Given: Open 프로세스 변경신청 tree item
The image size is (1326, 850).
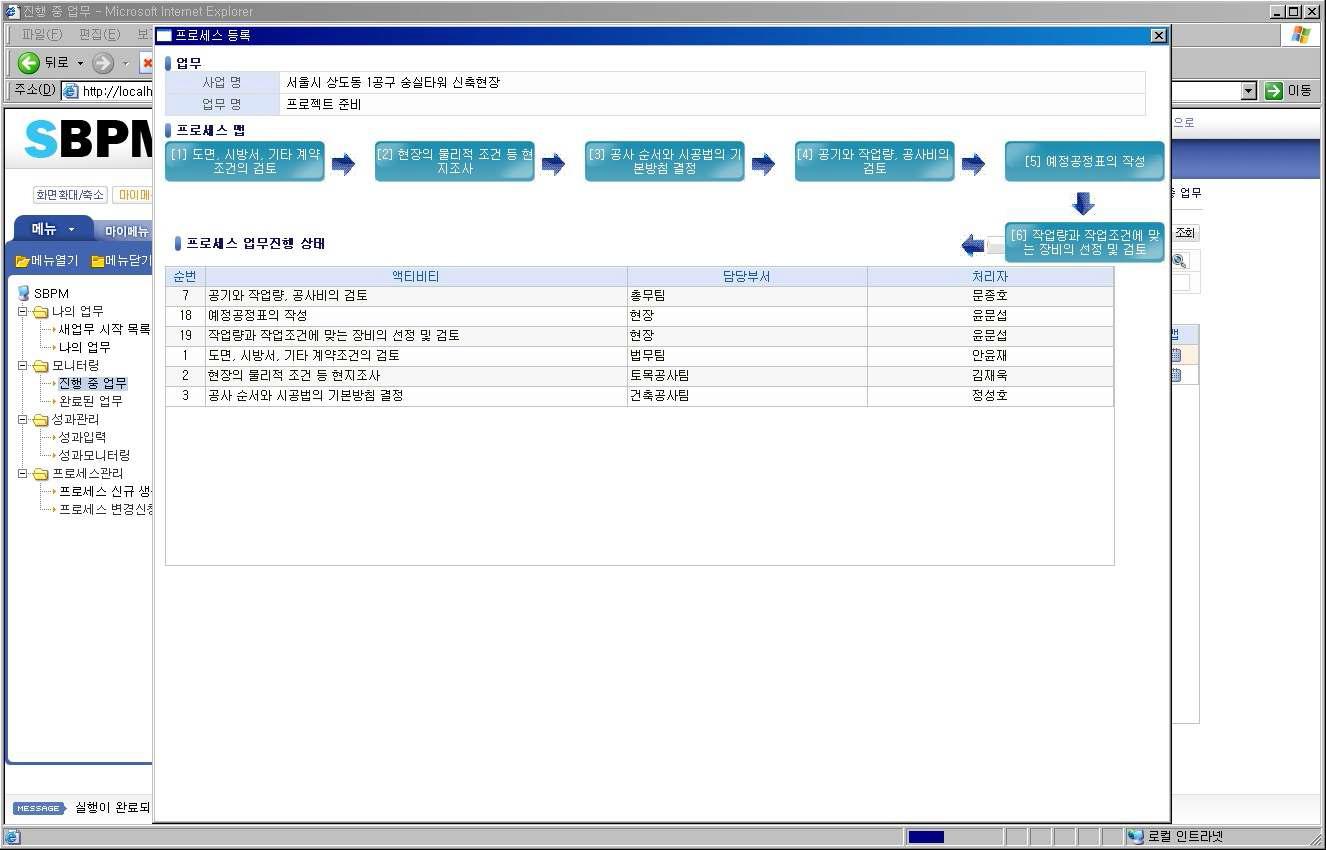Looking at the screenshot, I should [104, 509].
